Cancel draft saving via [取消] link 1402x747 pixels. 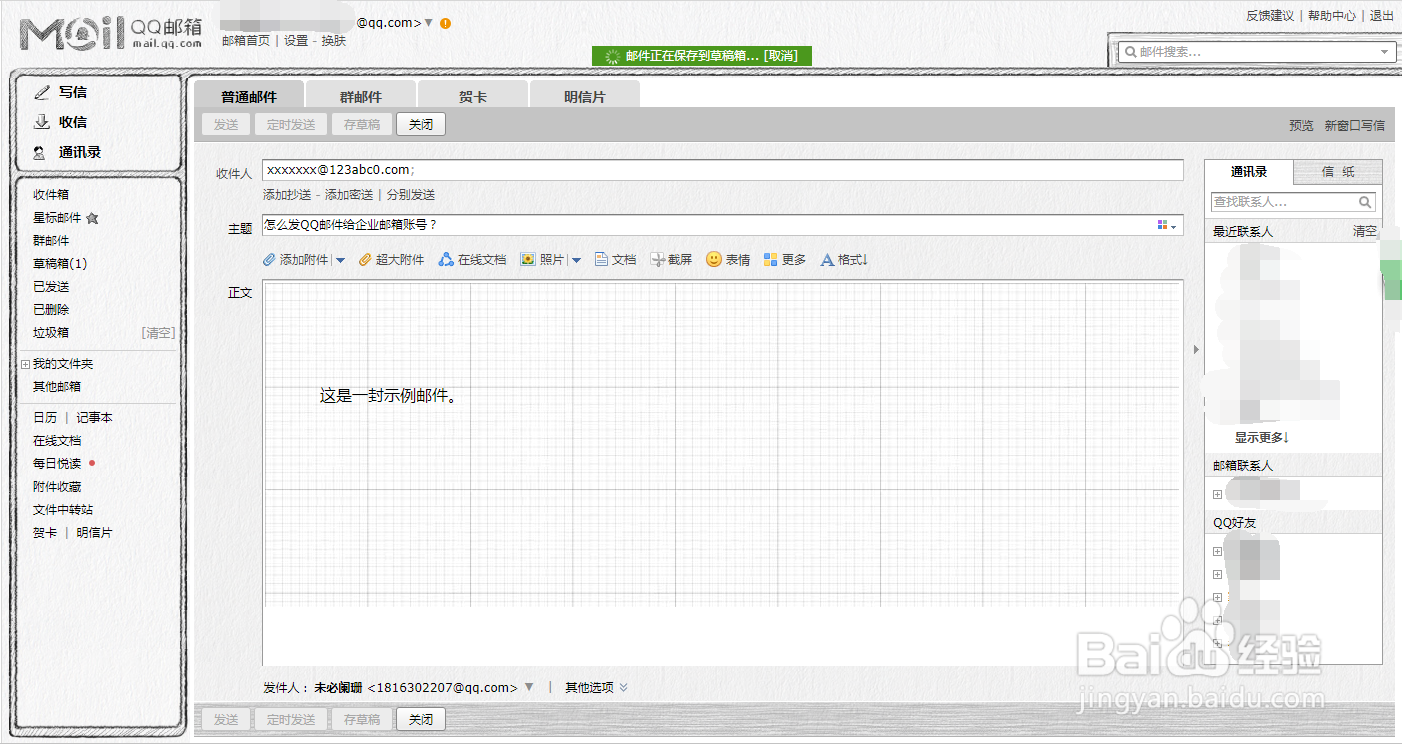(x=780, y=56)
